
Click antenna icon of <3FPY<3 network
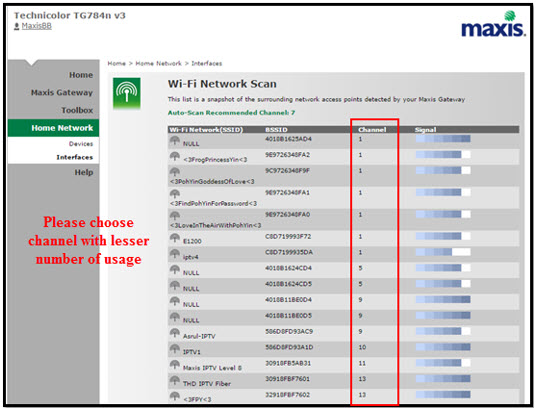point(175,396)
